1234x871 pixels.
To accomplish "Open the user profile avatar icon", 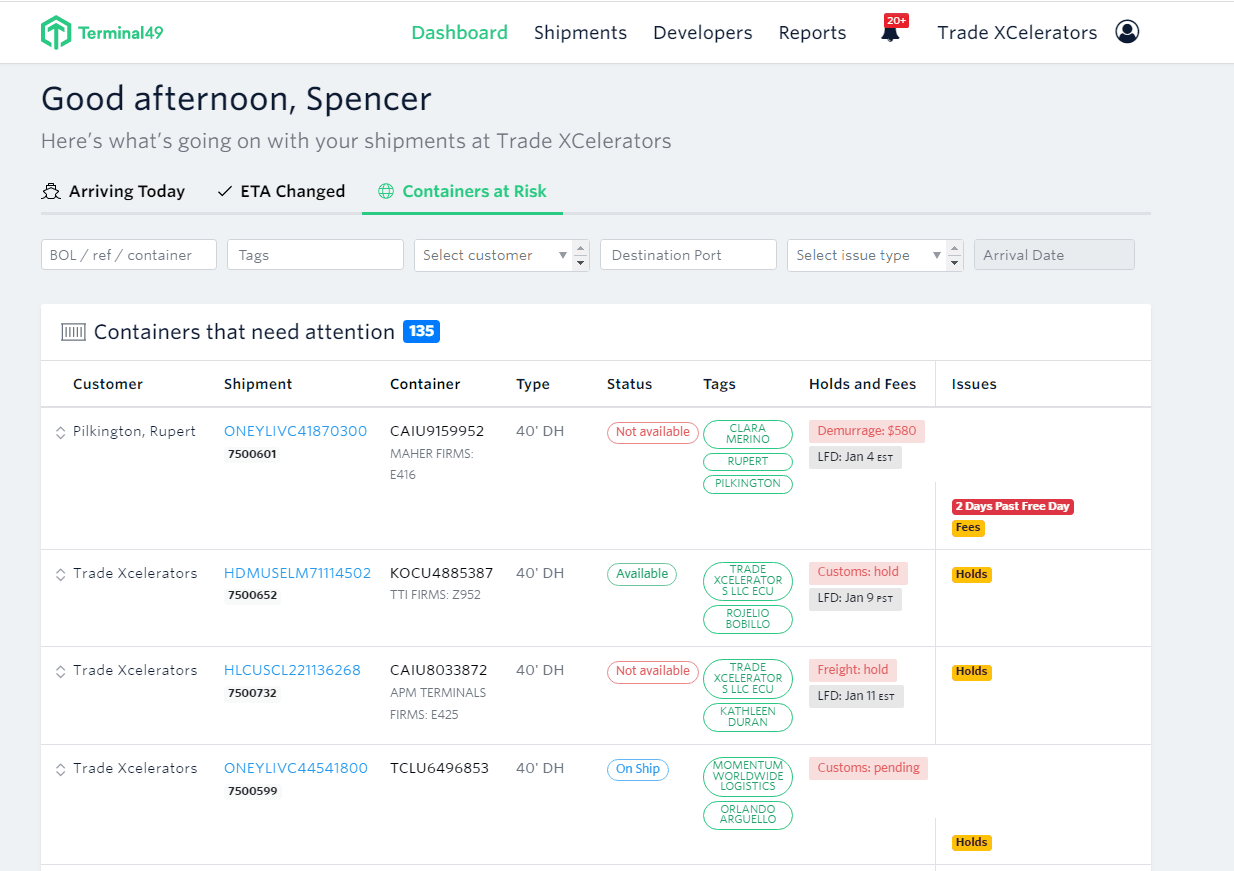I will pyautogui.click(x=1127, y=32).
